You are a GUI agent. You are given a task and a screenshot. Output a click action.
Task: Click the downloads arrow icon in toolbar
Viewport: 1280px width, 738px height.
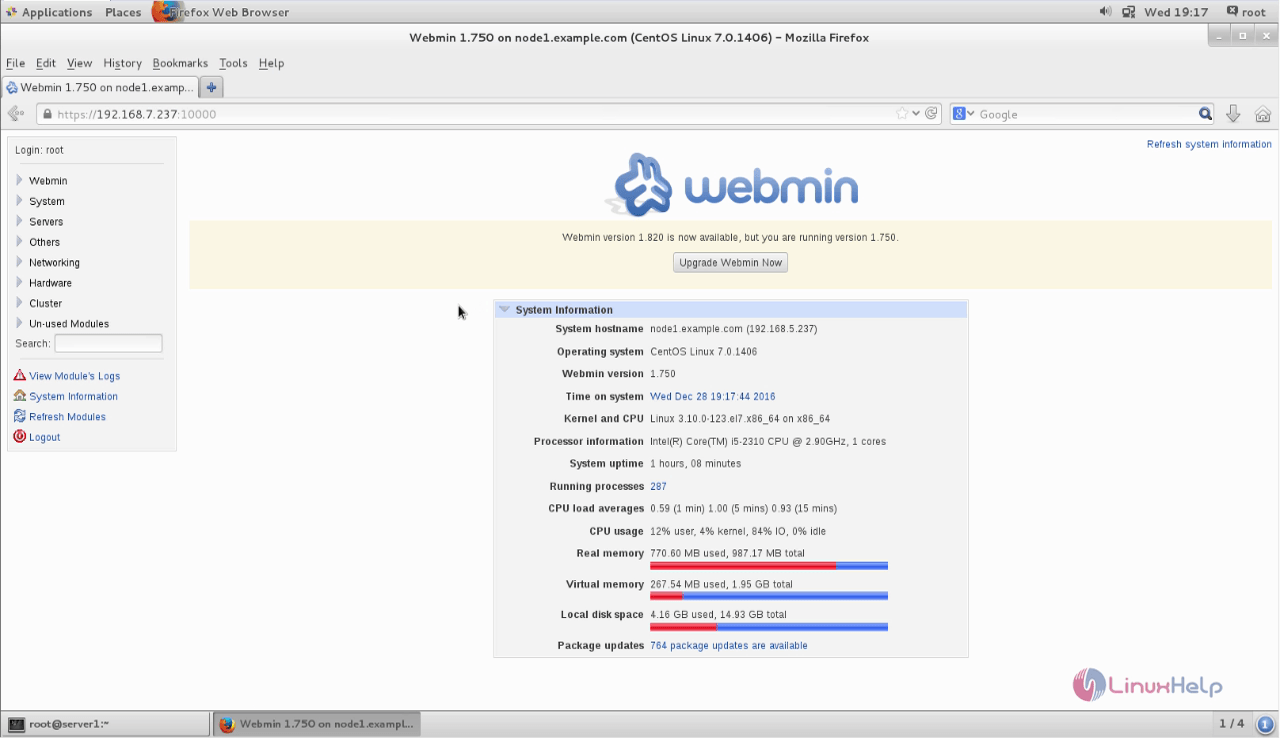tap(1233, 114)
